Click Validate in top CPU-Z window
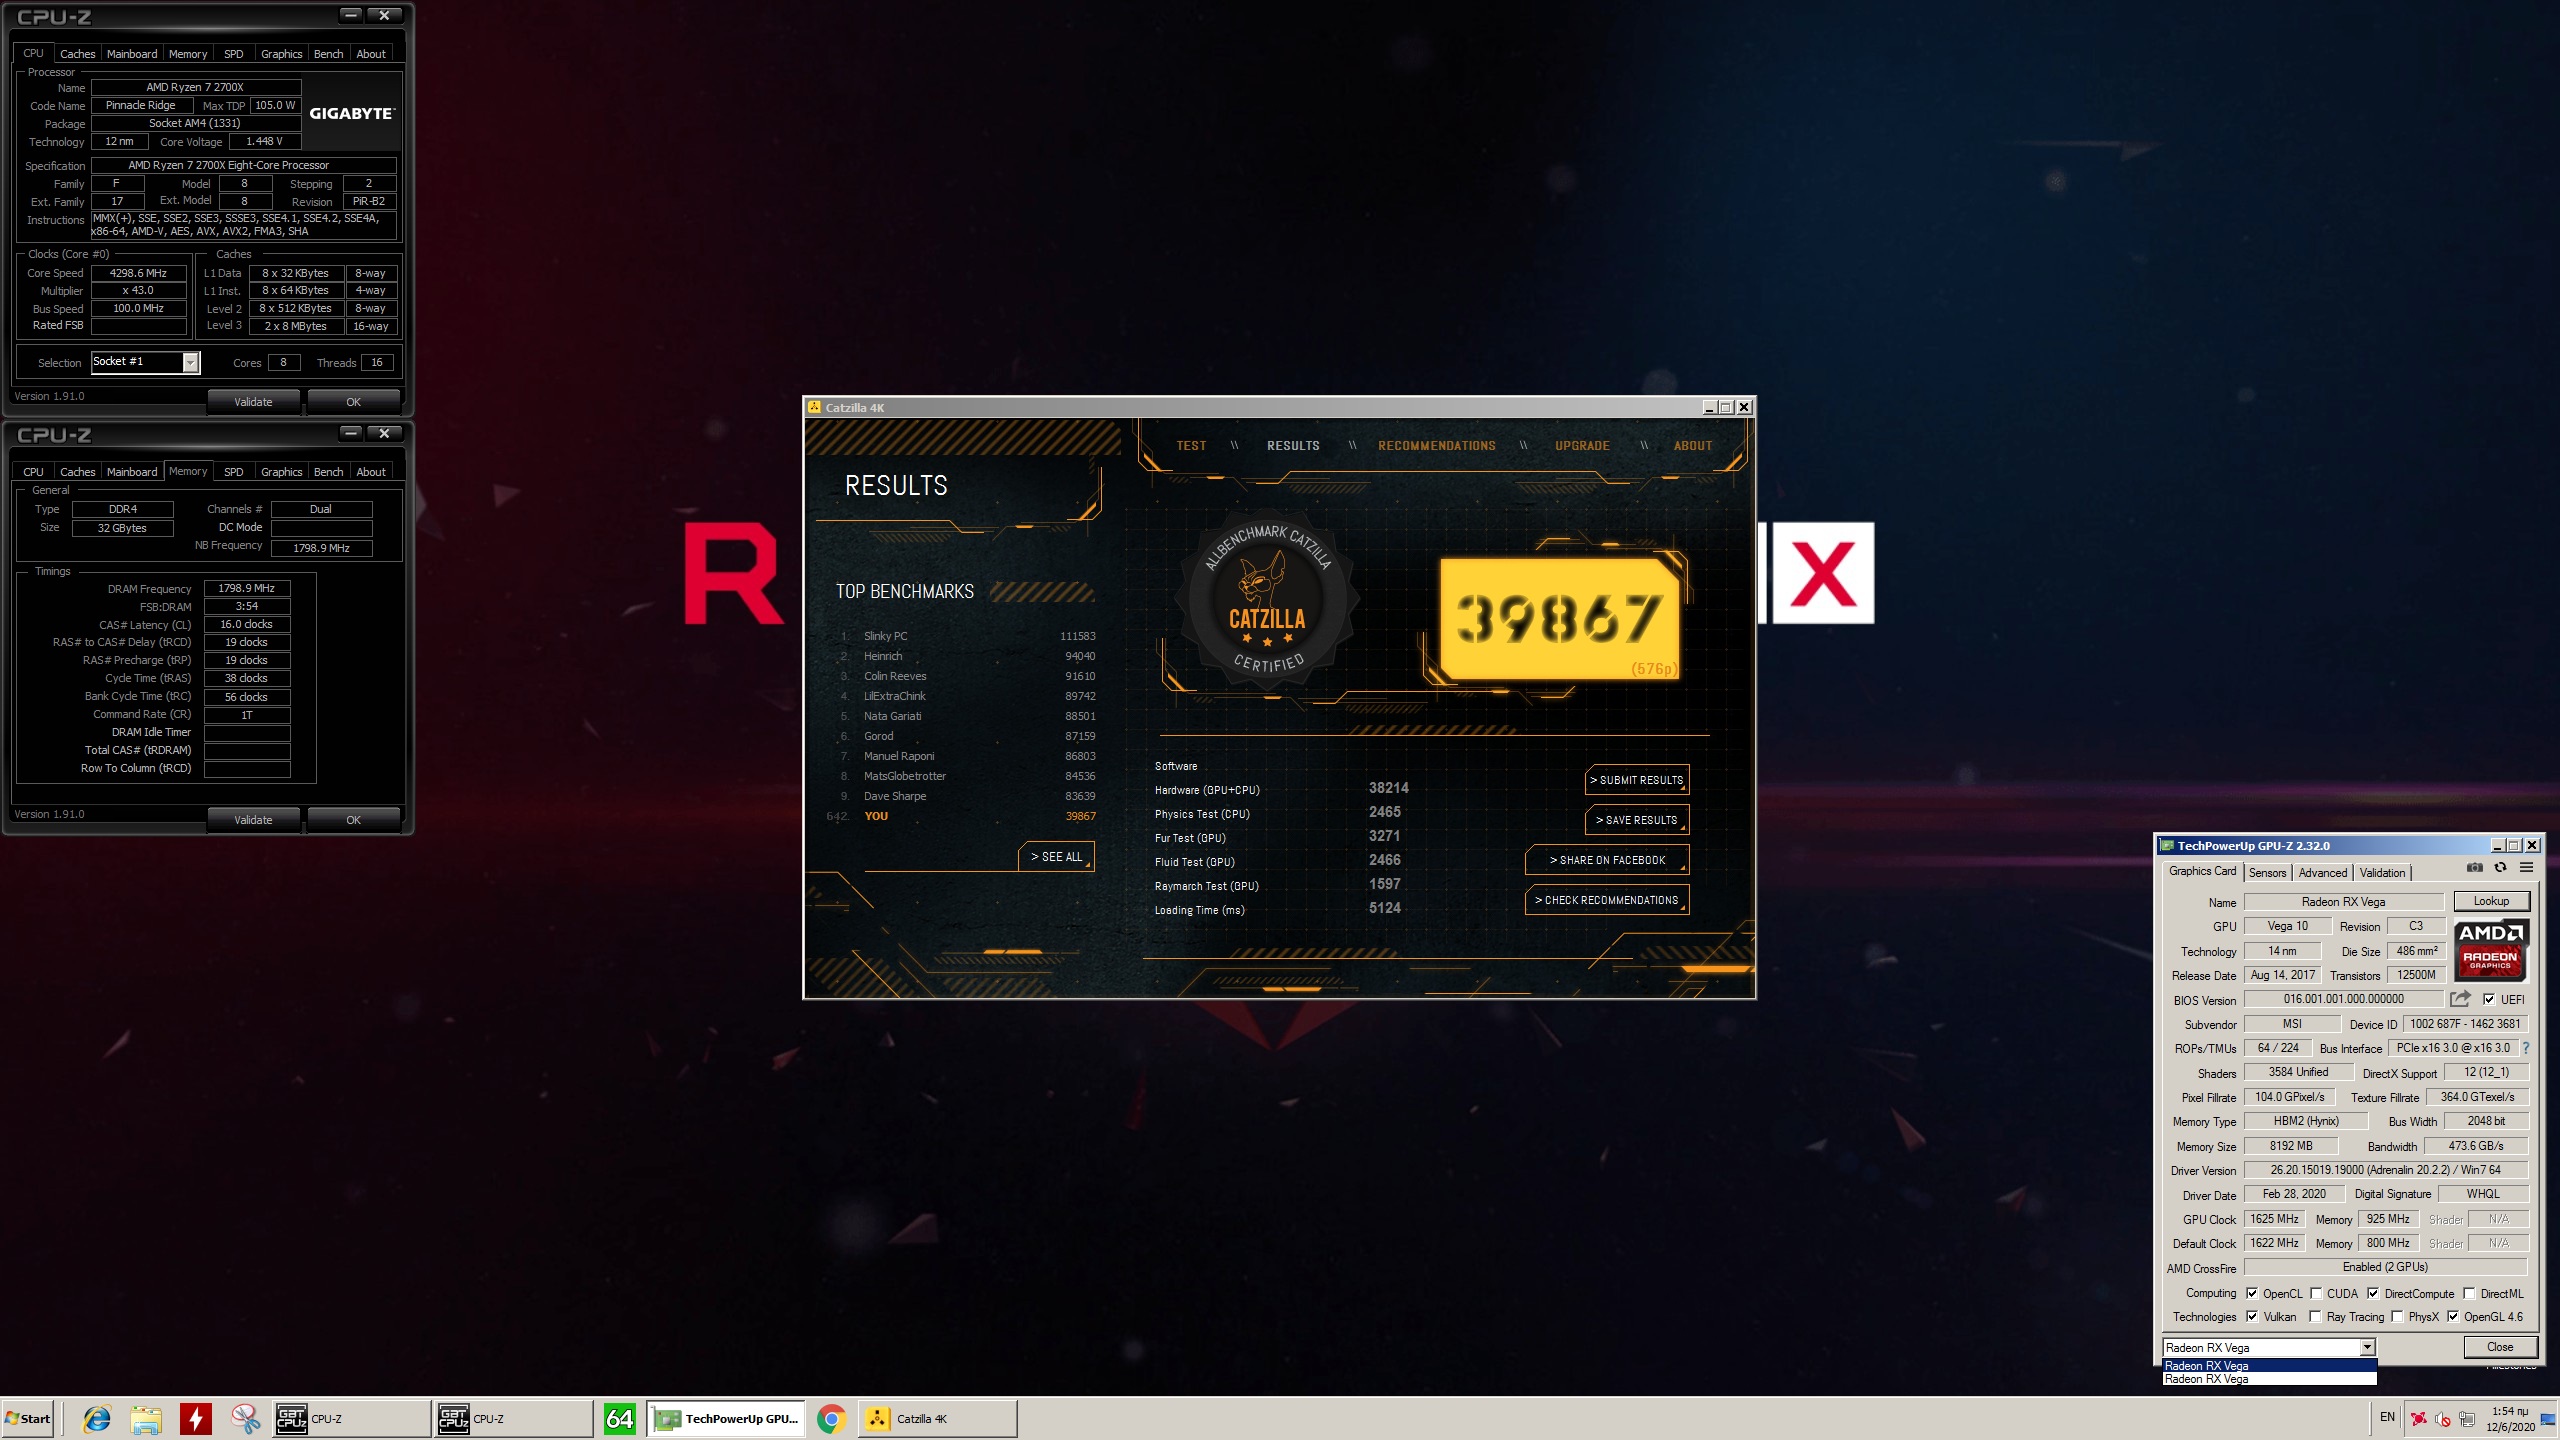The height and width of the screenshot is (1440, 2560). tap(253, 402)
